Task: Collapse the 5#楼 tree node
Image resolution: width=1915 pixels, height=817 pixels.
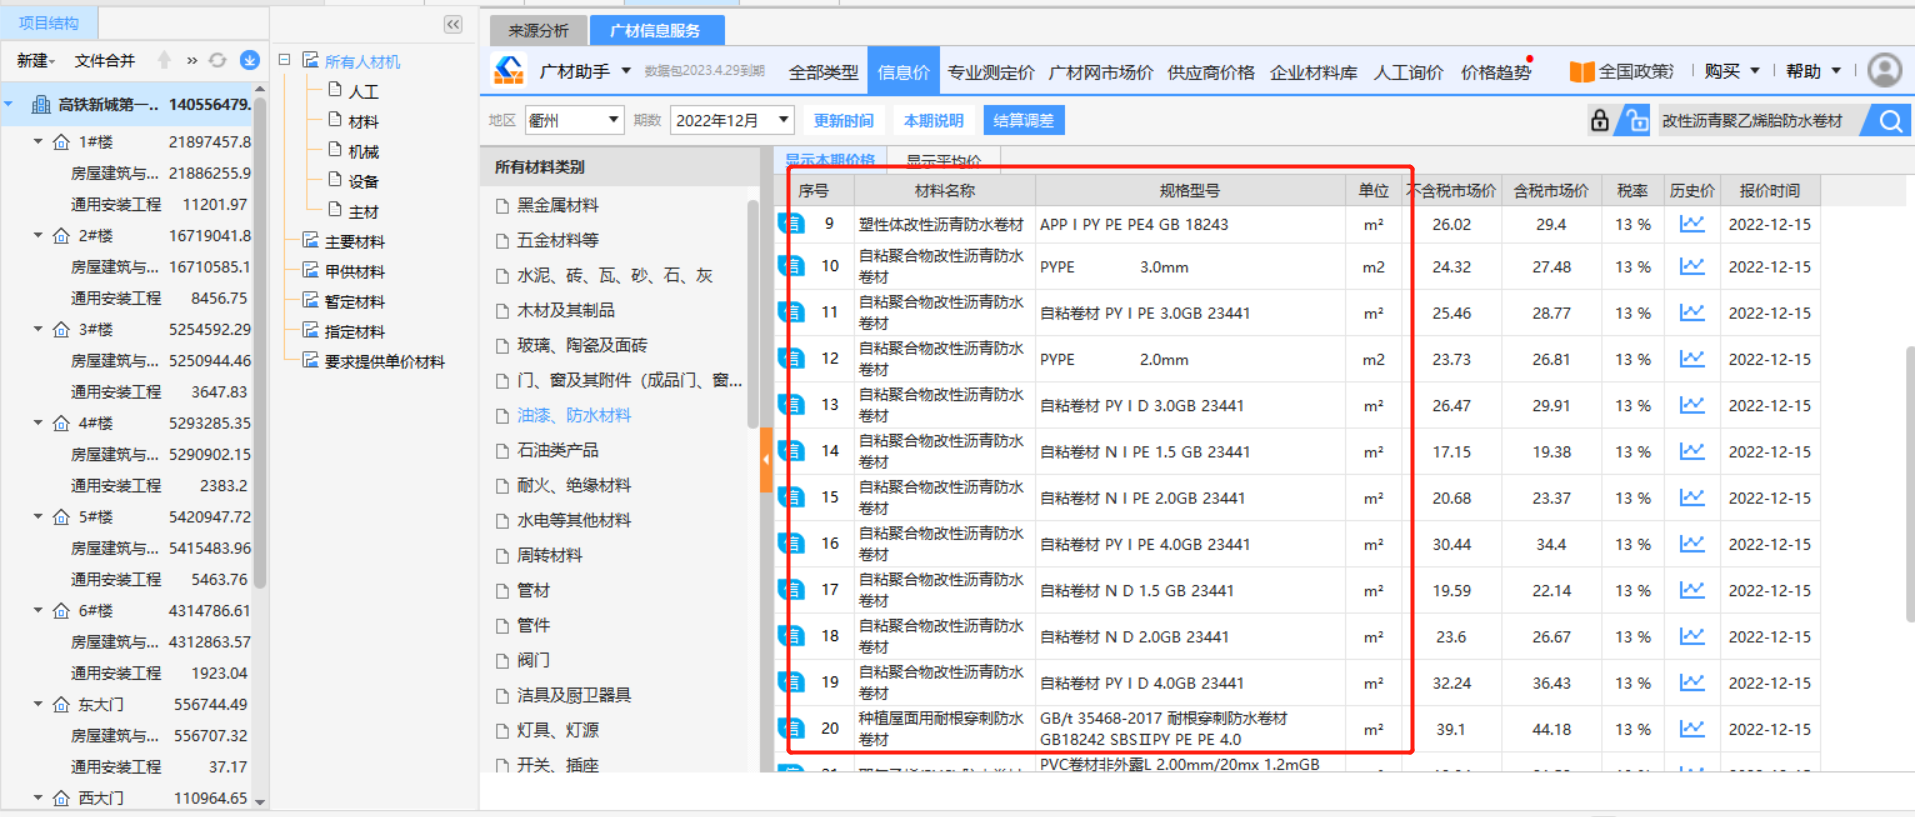Action: [38, 517]
